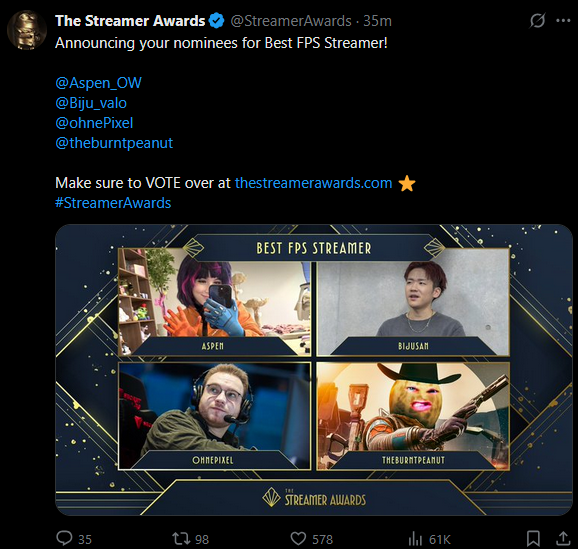Open thestreamerawards.com link
This screenshot has width=578, height=549.
313,183
